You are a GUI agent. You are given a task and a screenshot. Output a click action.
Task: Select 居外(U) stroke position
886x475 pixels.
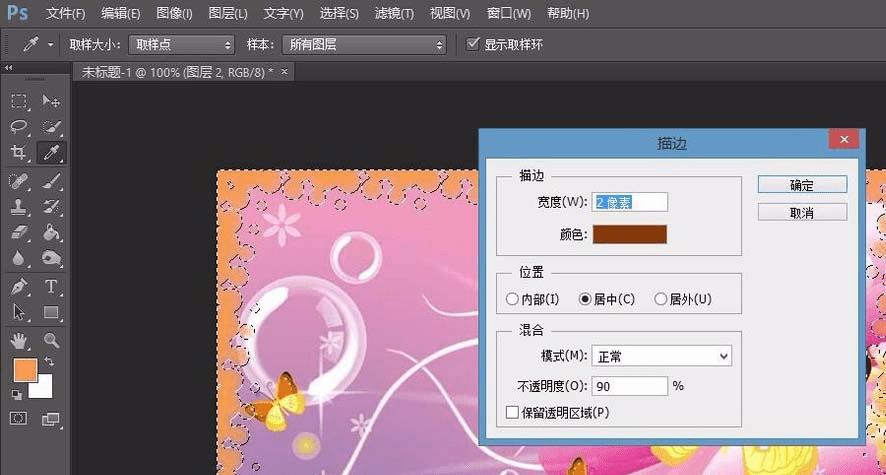pos(661,299)
